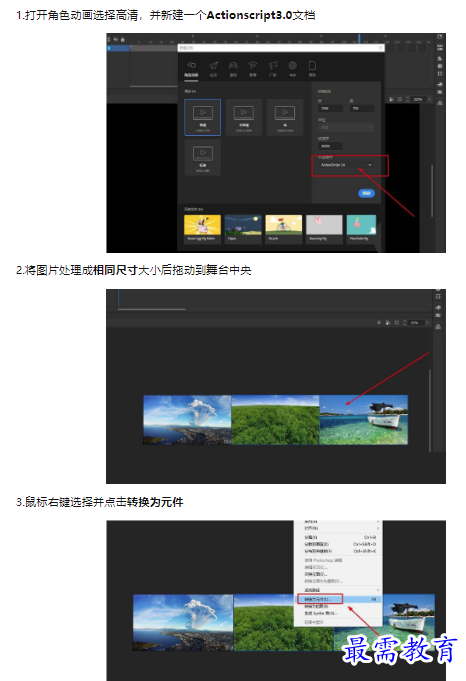This screenshot has height=681, width=466.
Task: Open the Education category graduation-cap icon
Action: (x=253, y=66)
